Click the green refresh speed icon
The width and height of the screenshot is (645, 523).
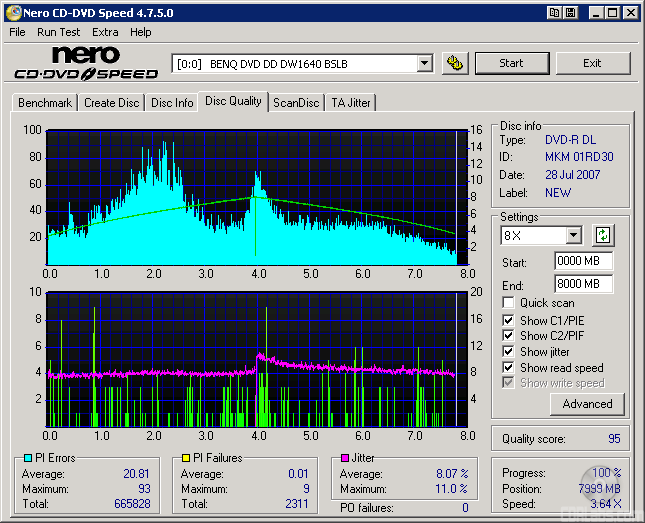pyautogui.click(x=602, y=236)
